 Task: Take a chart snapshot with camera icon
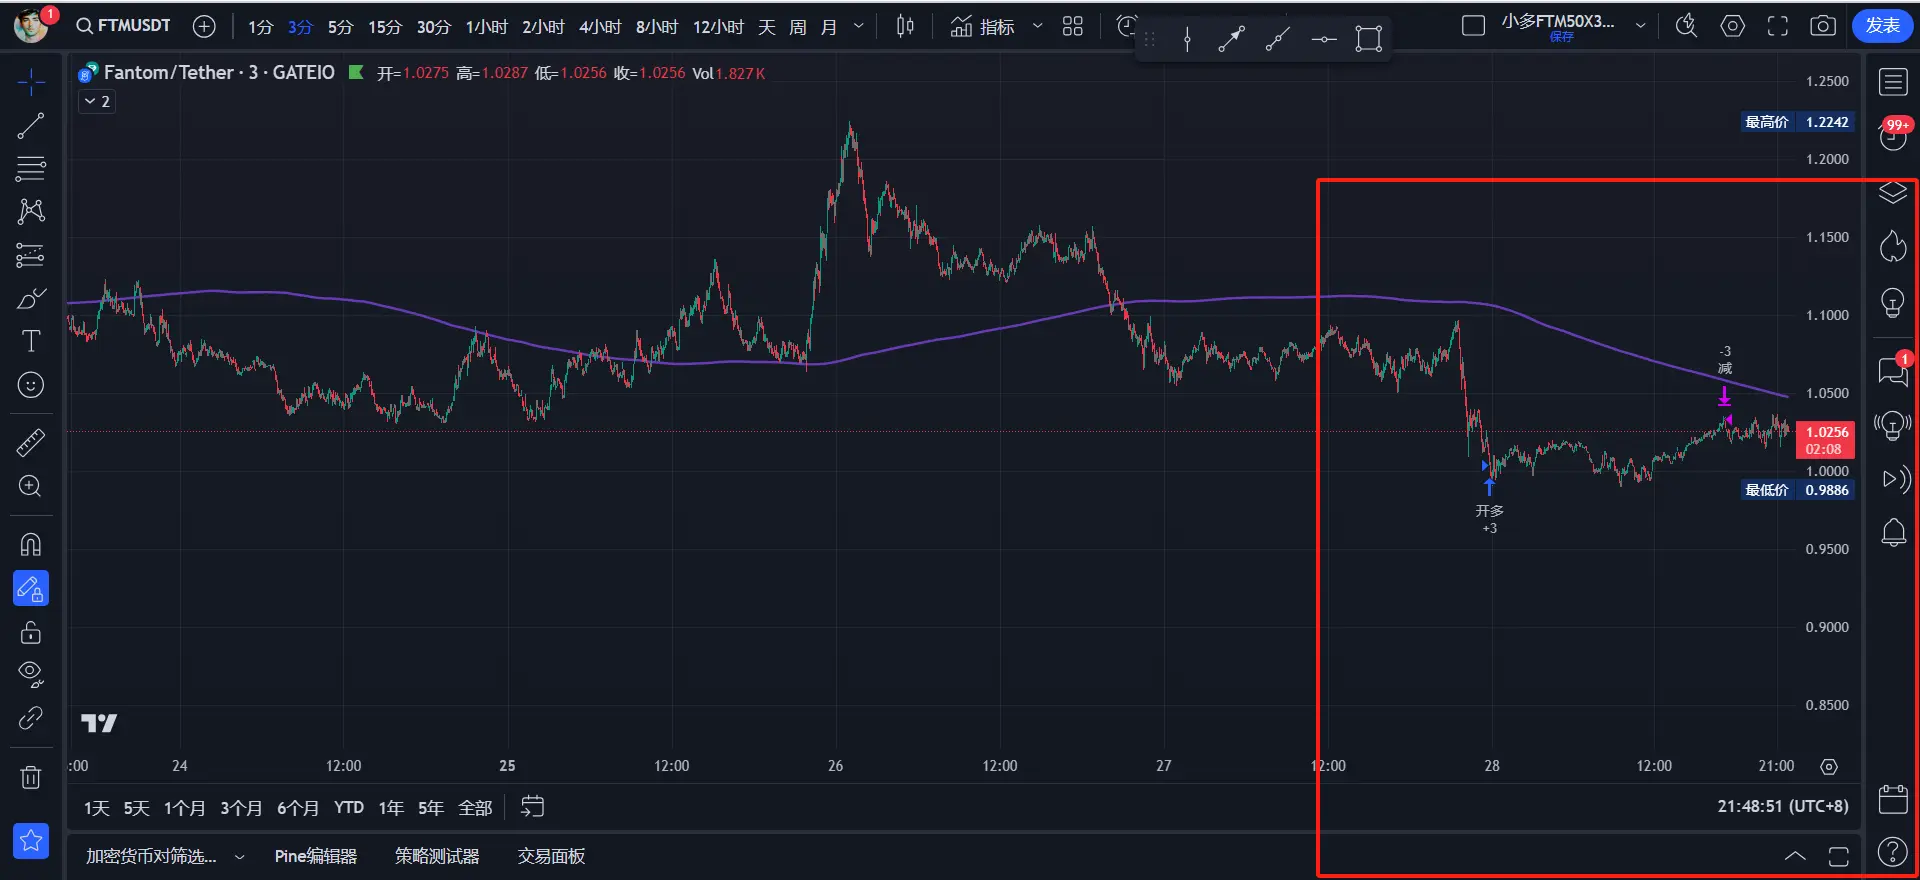click(x=1823, y=26)
